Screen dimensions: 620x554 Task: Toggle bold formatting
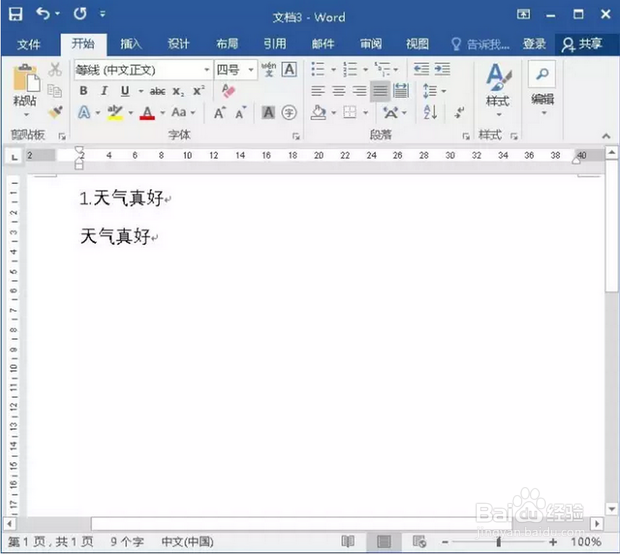coord(83,91)
